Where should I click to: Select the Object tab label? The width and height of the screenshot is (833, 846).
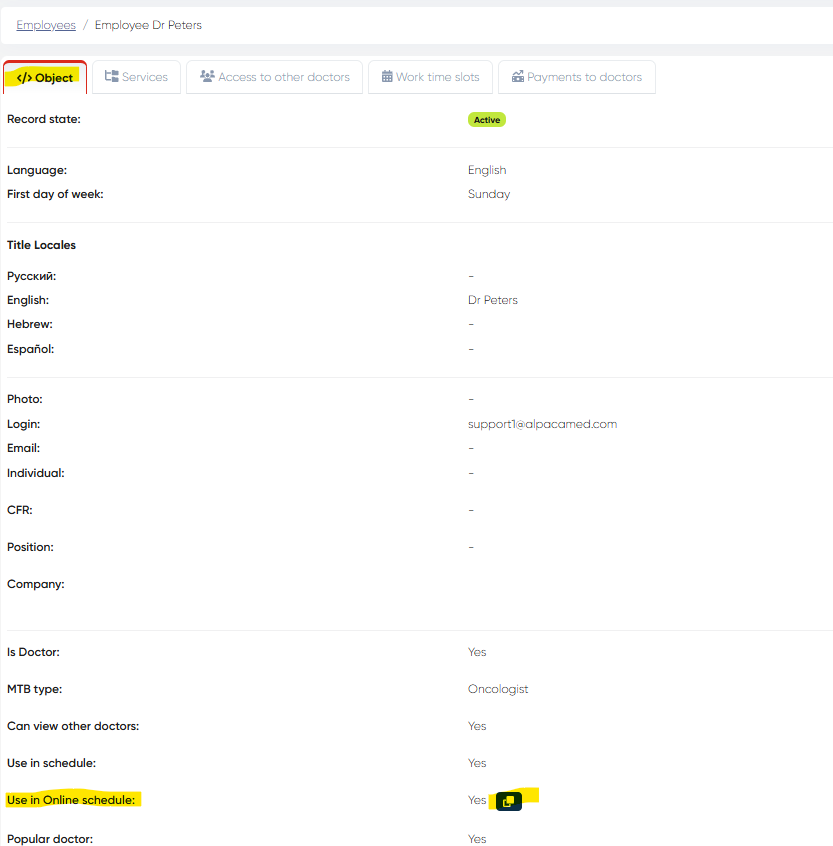pyautogui.click(x=54, y=78)
